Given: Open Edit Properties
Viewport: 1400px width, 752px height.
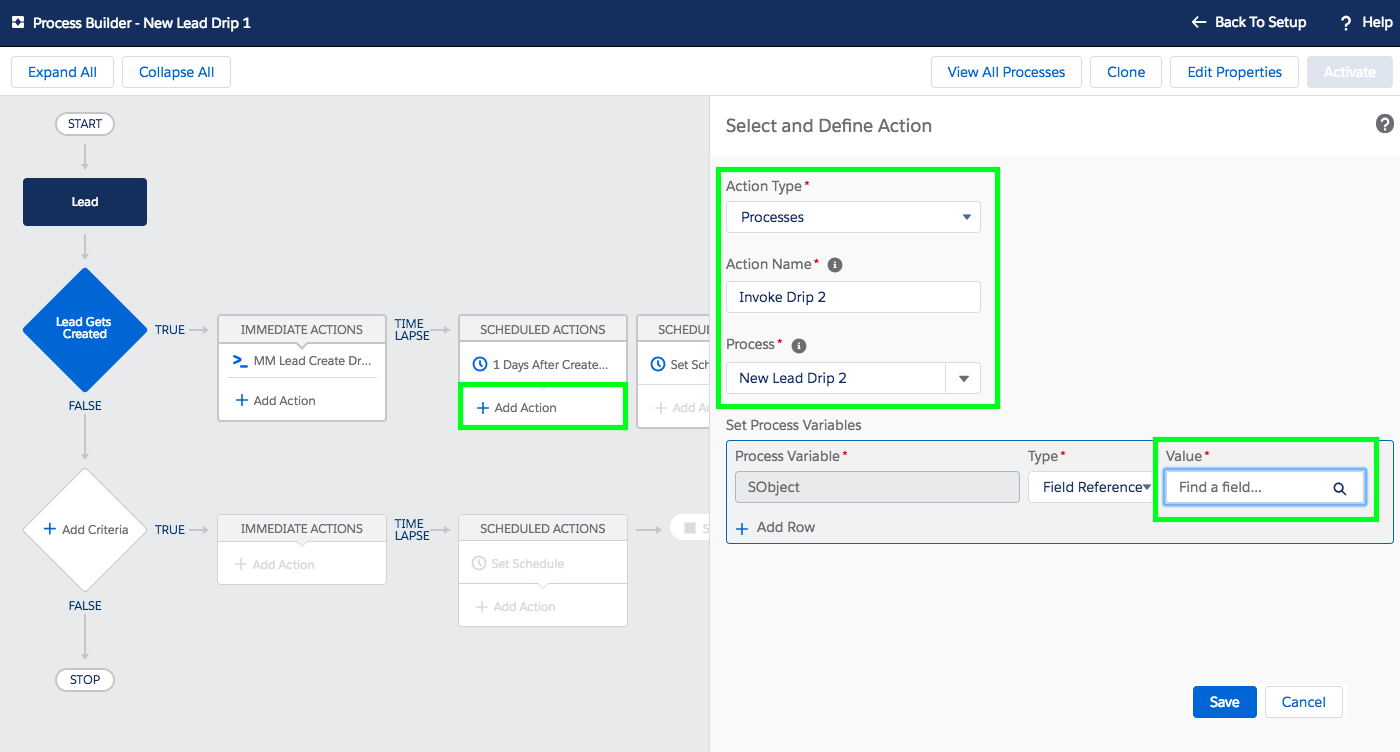Looking at the screenshot, I should tap(1234, 72).
